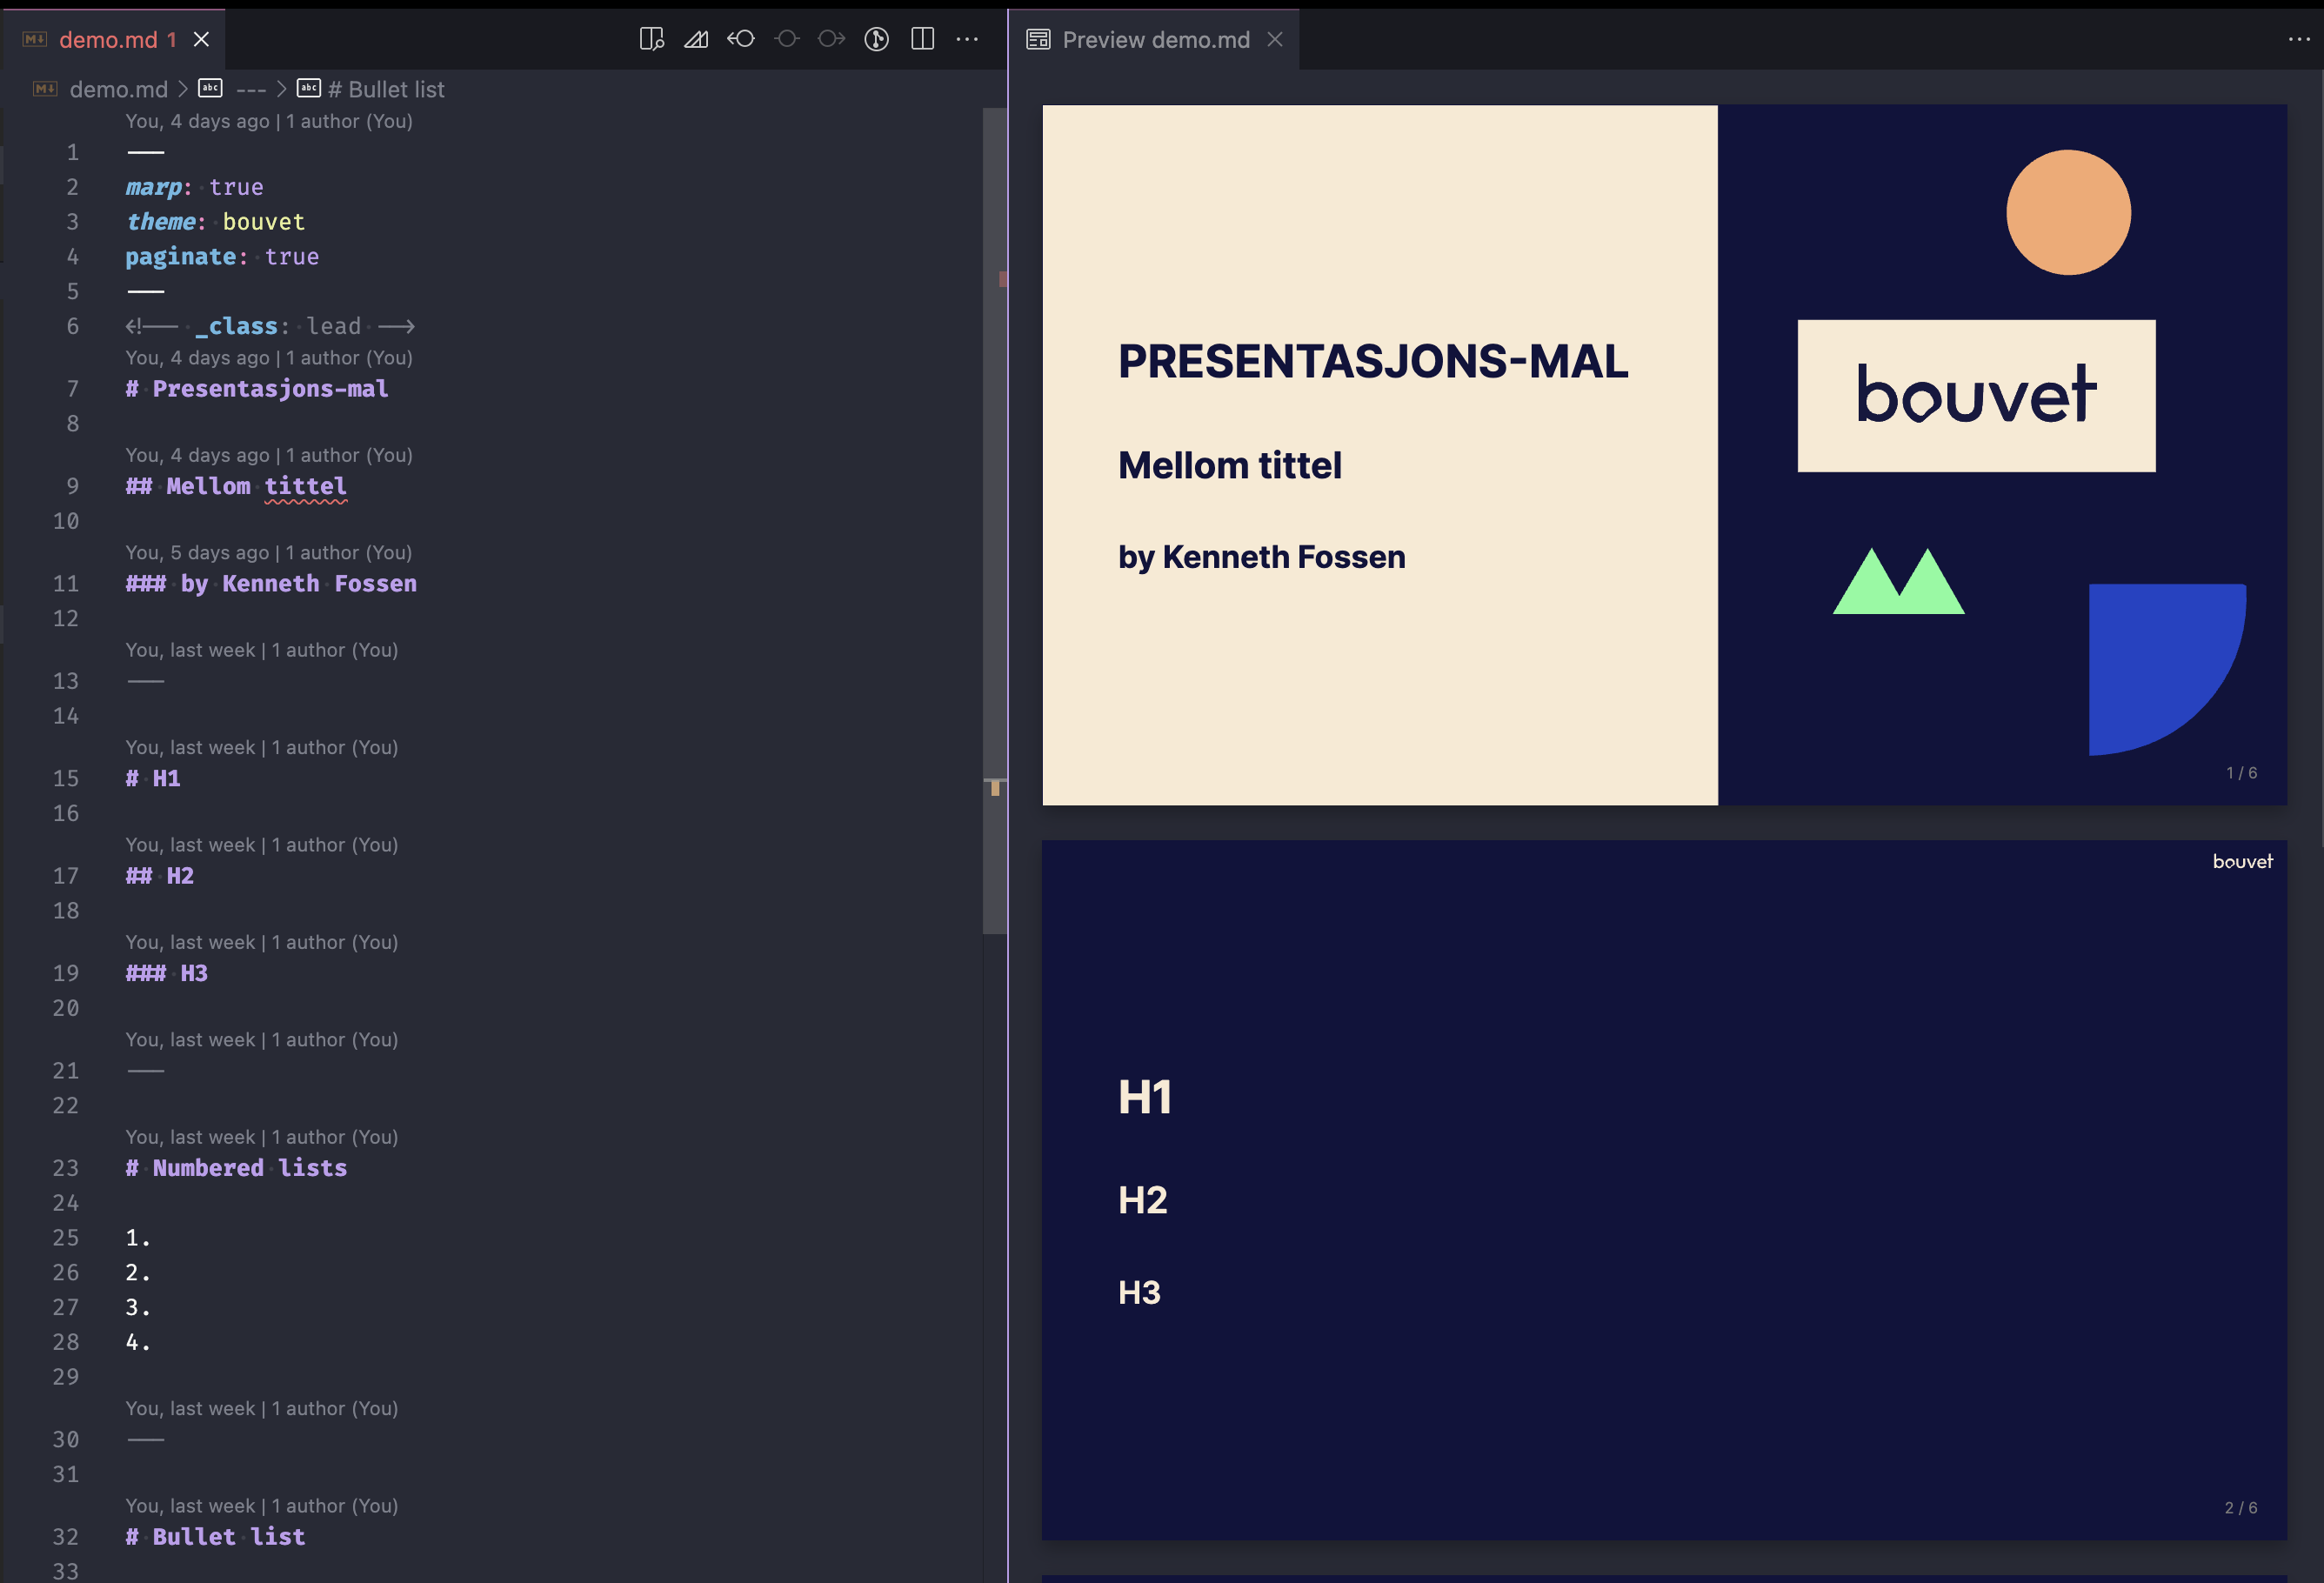Click small bouvet logo on slide 2
The width and height of the screenshot is (2324, 1583).
(2243, 862)
